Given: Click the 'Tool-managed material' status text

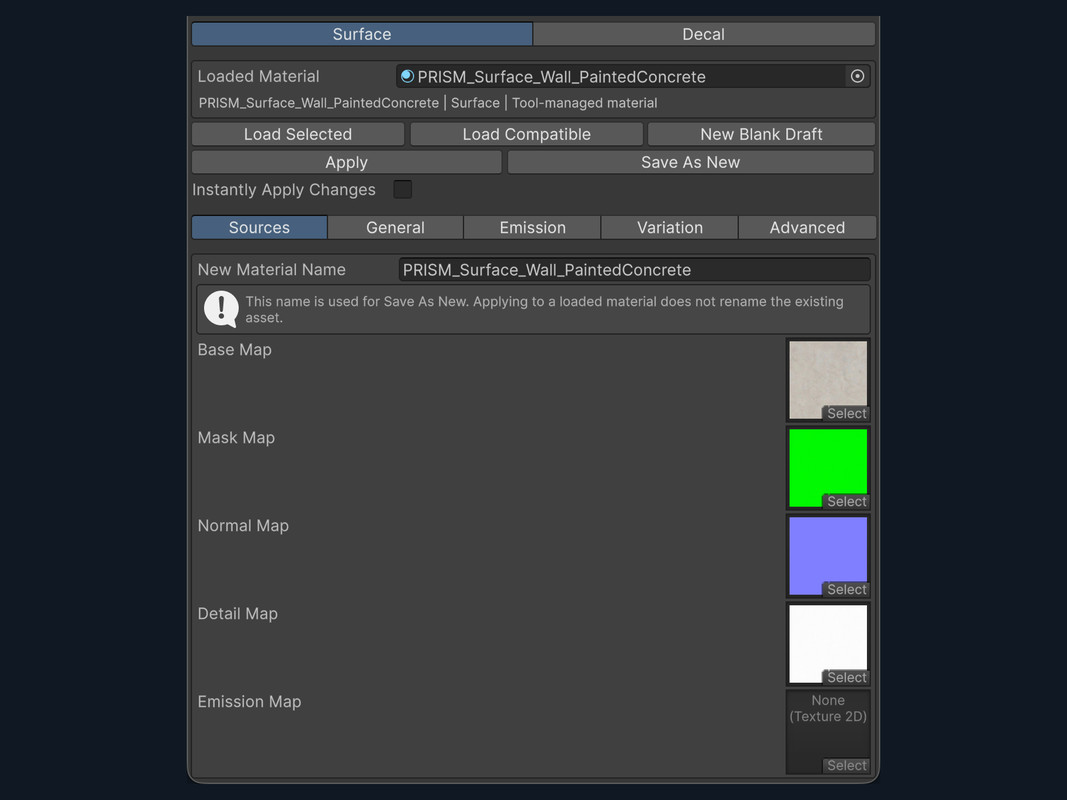Looking at the screenshot, I should coord(585,103).
